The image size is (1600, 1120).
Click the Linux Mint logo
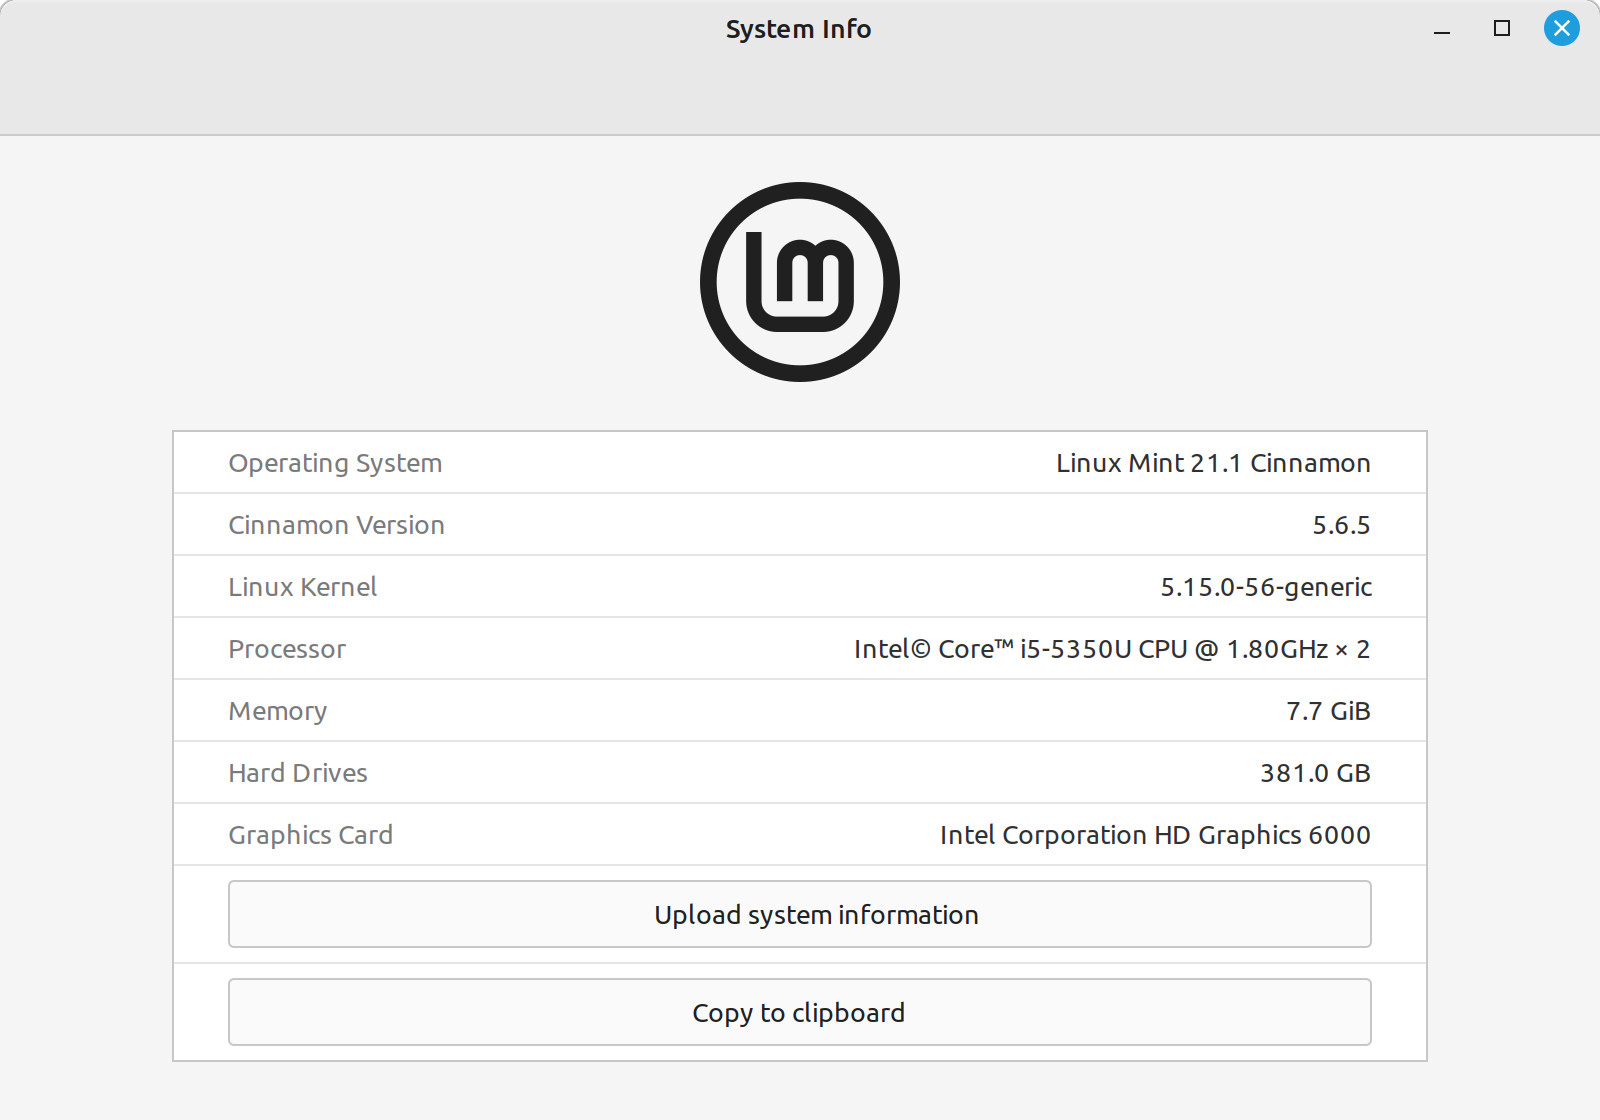point(800,282)
